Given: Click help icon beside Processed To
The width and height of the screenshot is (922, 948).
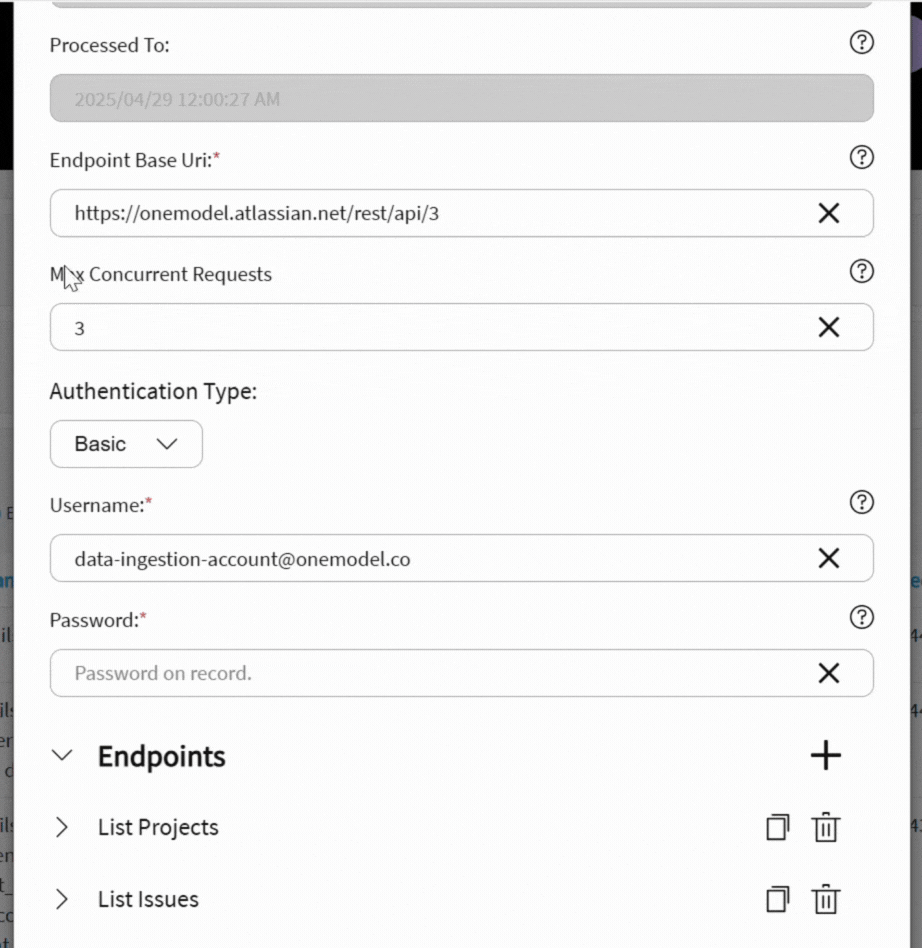Looking at the screenshot, I should point(861,42).
